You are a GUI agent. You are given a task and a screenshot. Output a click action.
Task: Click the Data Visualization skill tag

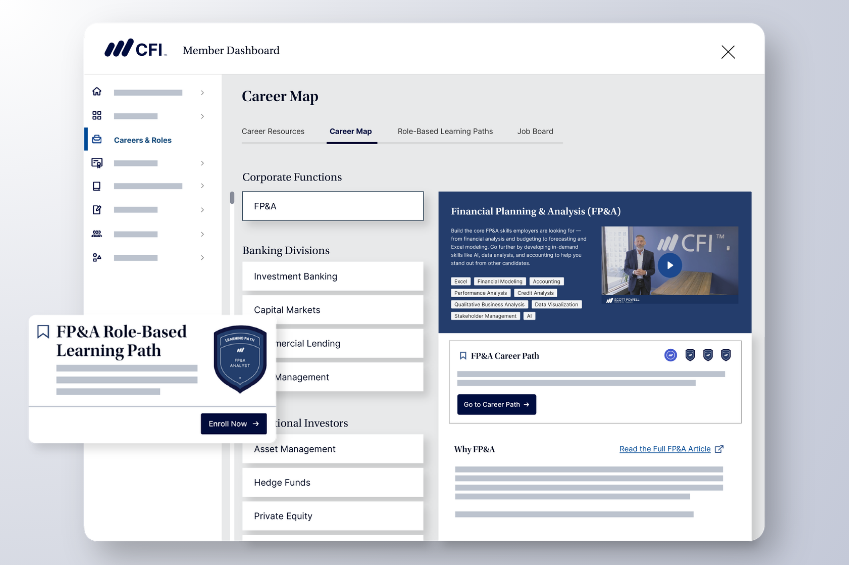557,304
